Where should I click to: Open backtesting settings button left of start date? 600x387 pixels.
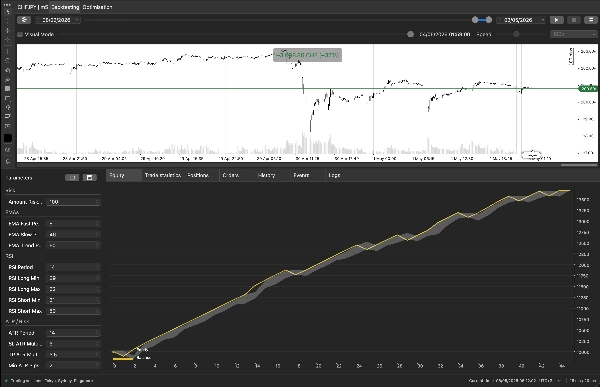pyautogui.click(x=24, y=20)
